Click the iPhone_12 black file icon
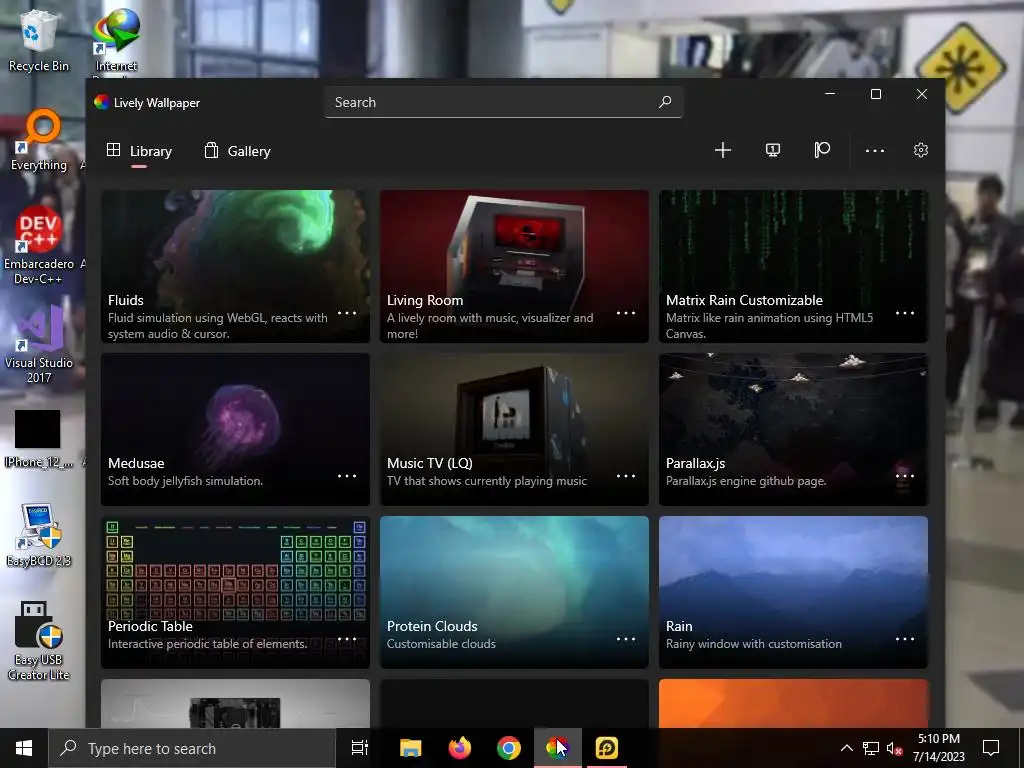1024x768 pixels. (38, 438)
